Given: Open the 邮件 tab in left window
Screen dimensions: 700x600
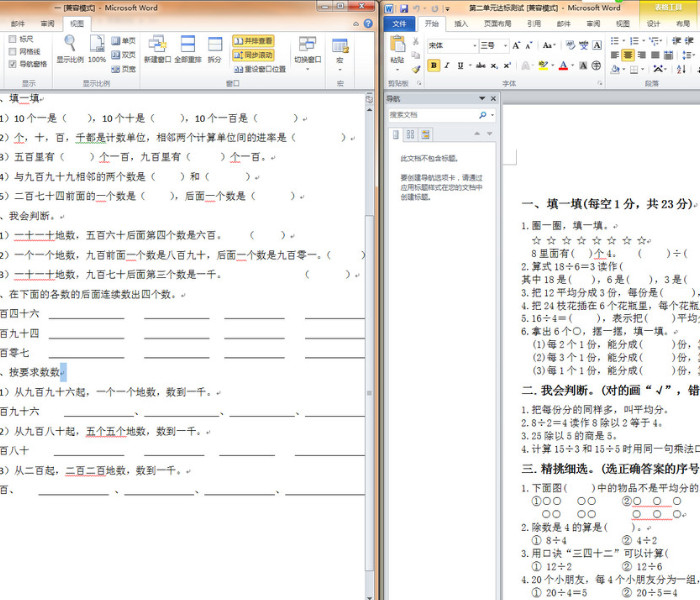Looking at the screenshot, I should click(x=18, y=24).
